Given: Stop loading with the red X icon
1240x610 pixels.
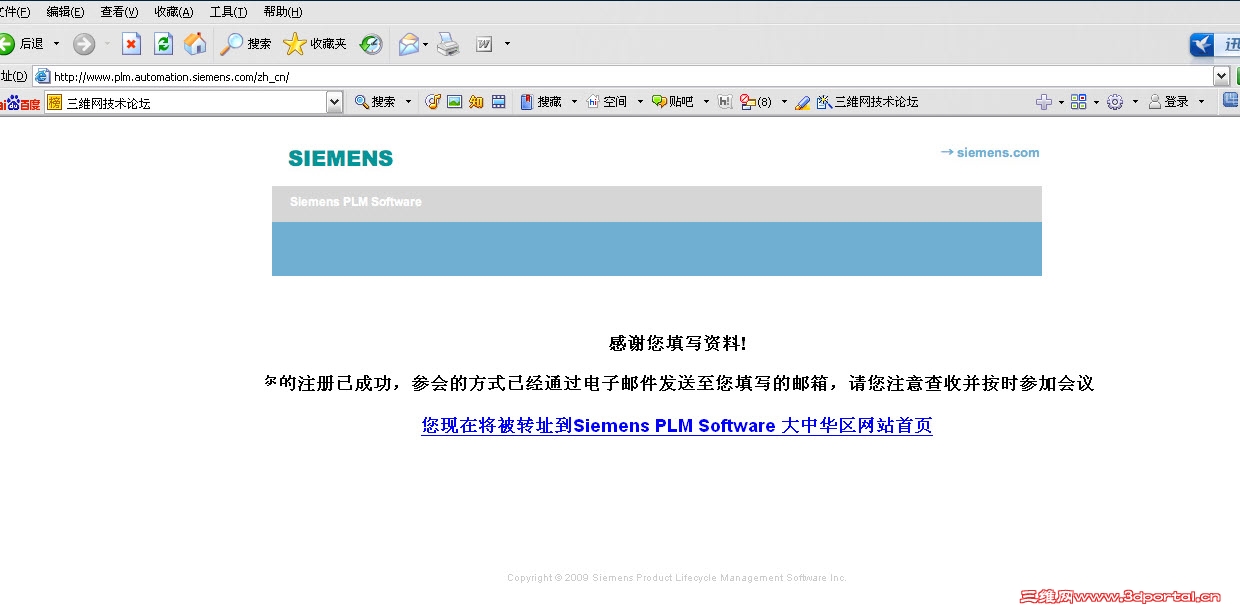Looking at the screenshot, I should click(x=131, y=44).
